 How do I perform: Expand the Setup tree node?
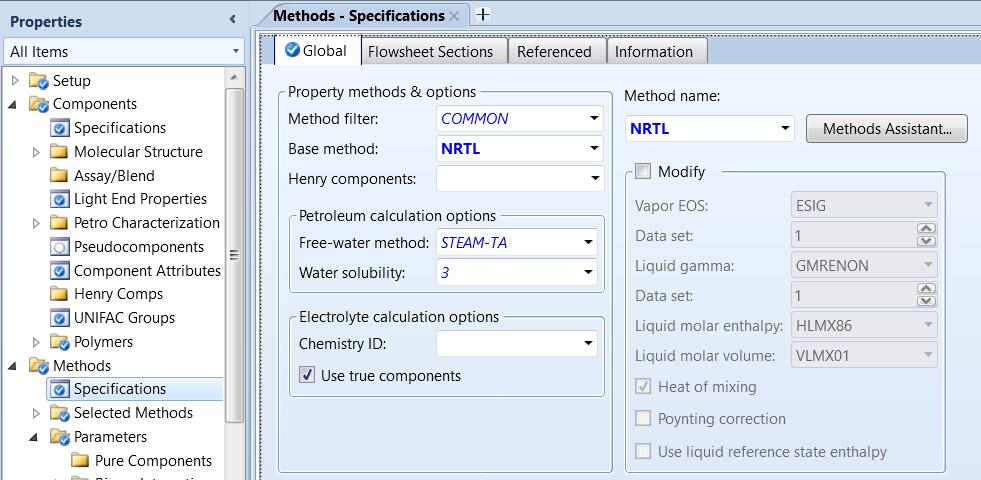(x=14, y=81)
